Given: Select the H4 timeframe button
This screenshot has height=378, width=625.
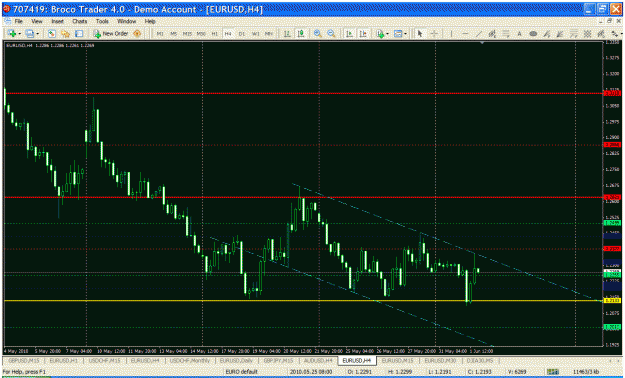Looking at the screenshot, I should pyautogui.click(x=228, y=34).
